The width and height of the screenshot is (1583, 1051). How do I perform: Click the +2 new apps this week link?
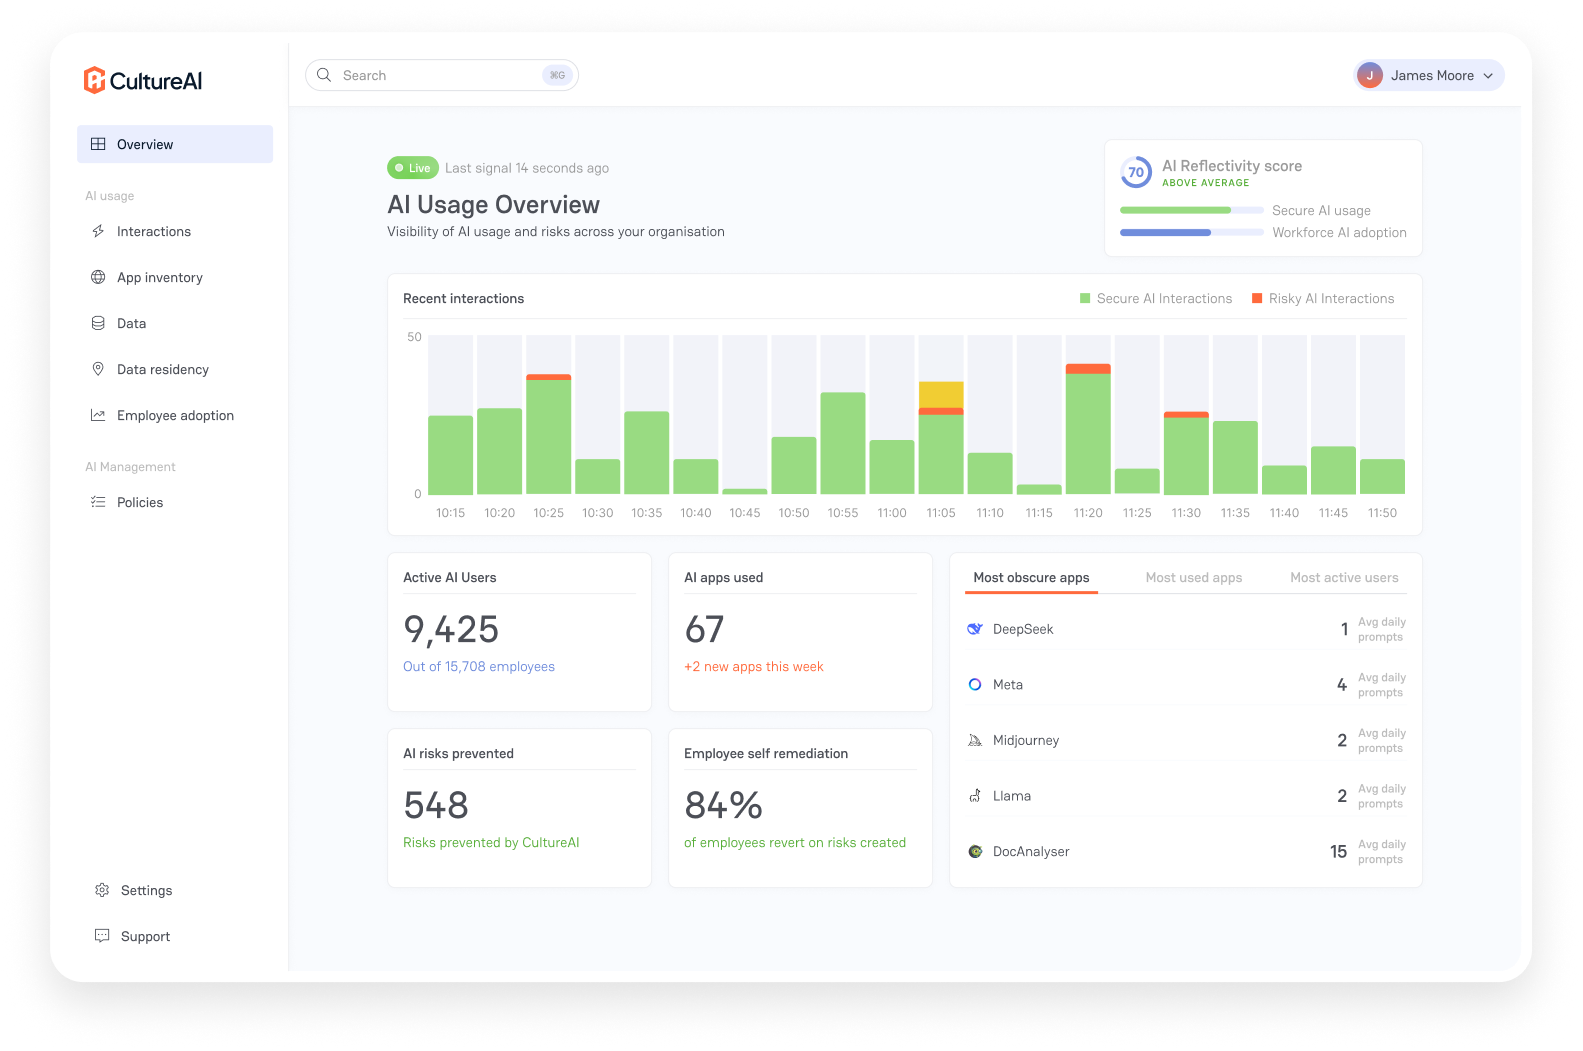(754, 666)
